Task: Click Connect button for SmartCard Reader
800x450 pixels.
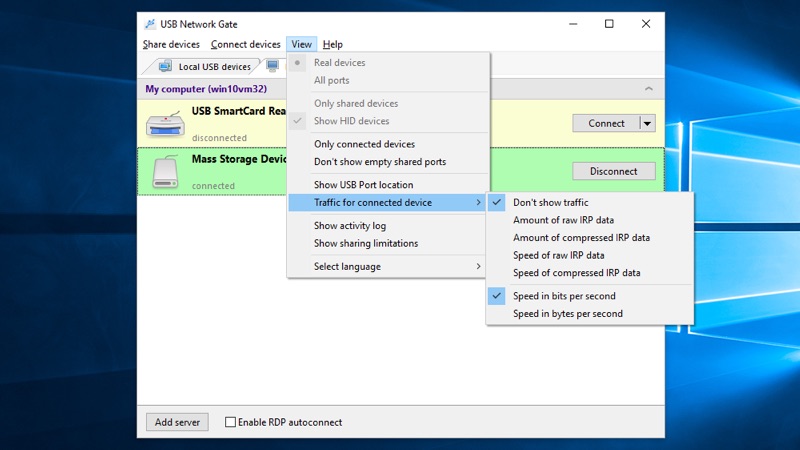Action: (606, 123)
